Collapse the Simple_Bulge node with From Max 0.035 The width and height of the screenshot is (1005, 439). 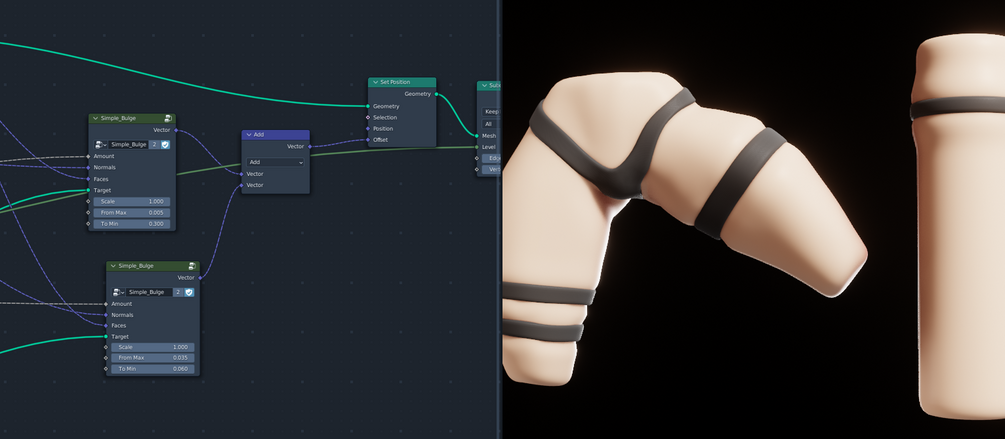click(x=113, y=266)
